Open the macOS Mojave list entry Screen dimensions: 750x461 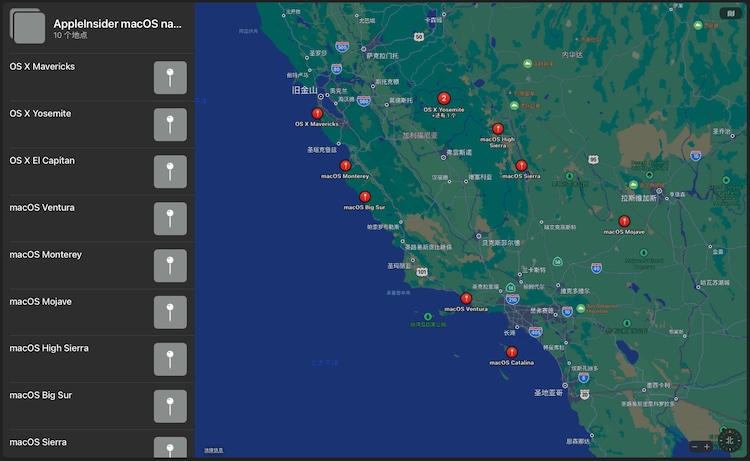coord(98,312)
